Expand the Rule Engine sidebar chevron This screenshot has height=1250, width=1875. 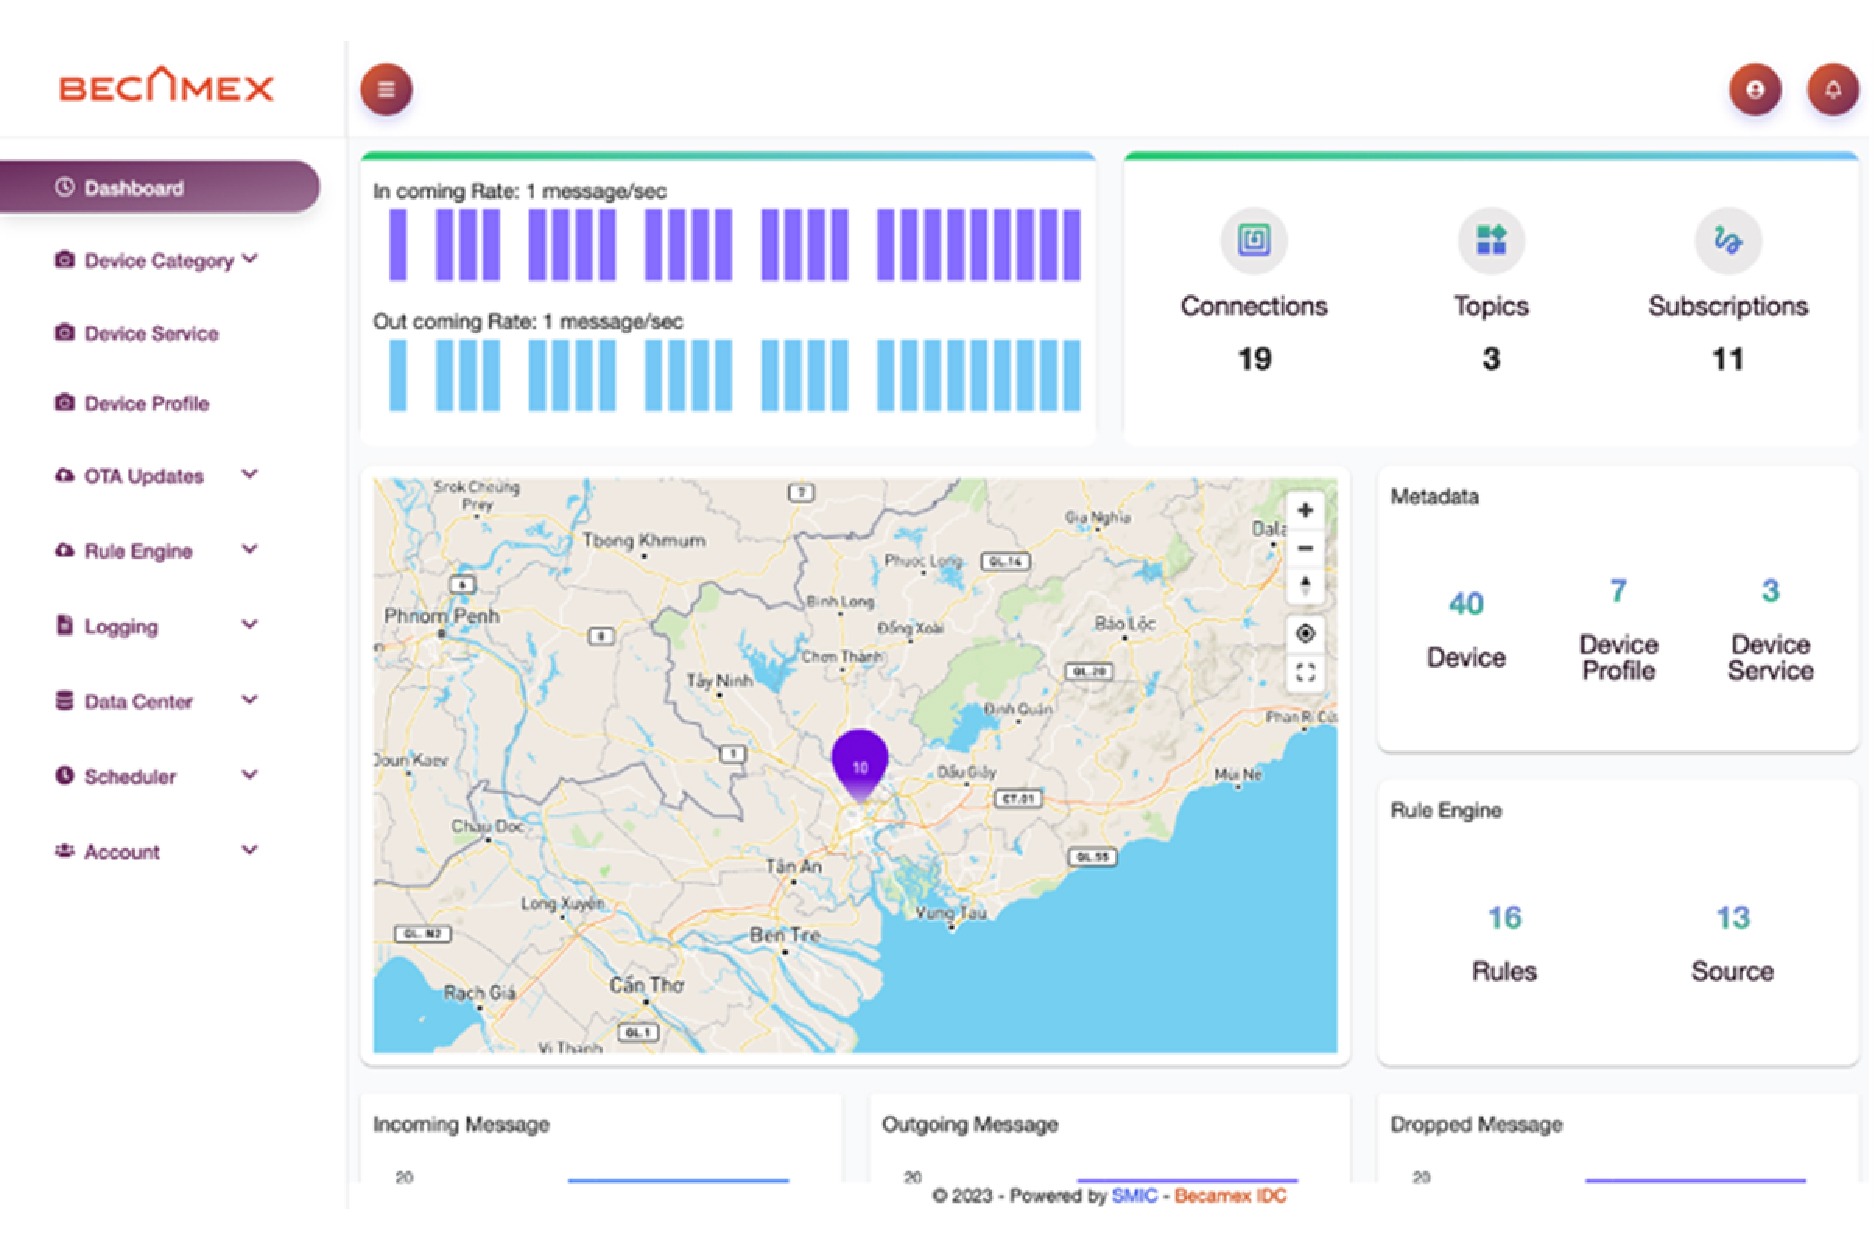pos(249,550)
